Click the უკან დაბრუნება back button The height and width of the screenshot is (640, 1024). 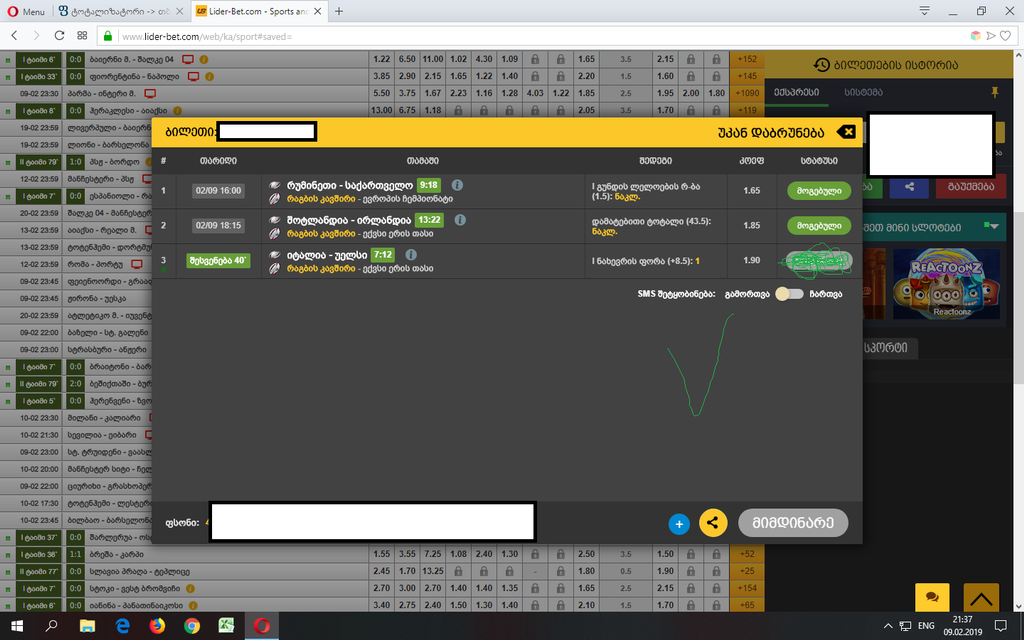tap(771, 133)
